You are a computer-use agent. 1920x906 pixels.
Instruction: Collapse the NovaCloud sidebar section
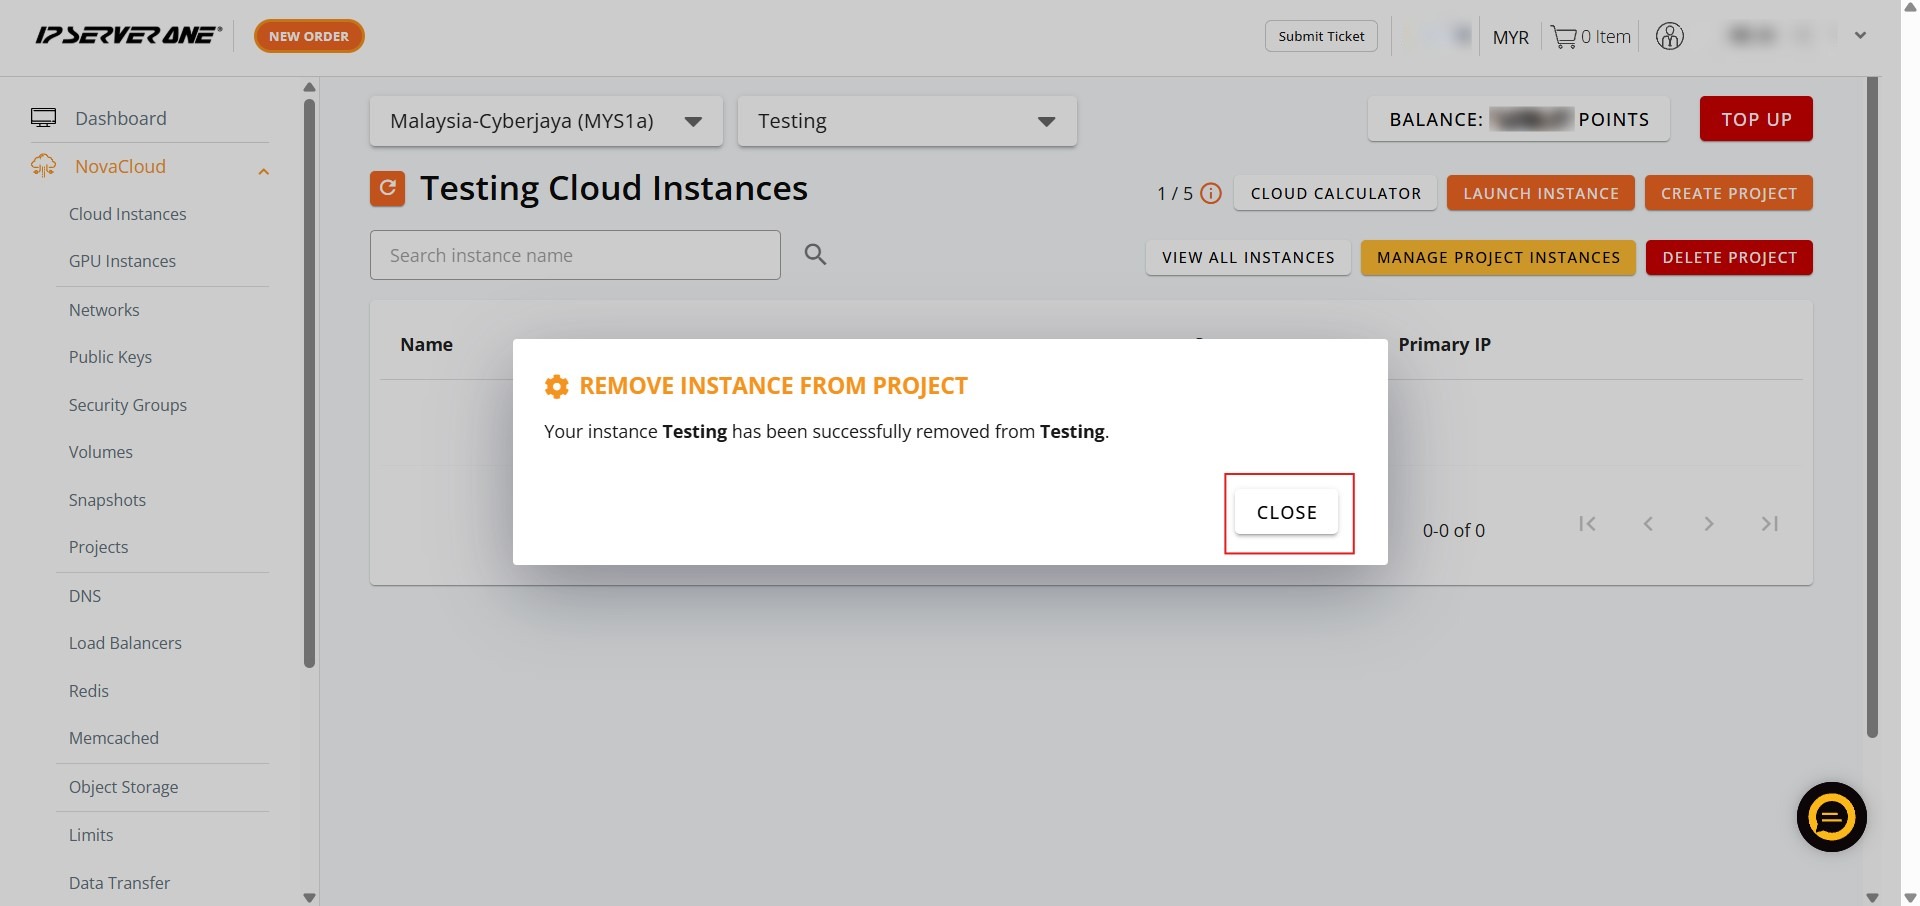(263, 171)
